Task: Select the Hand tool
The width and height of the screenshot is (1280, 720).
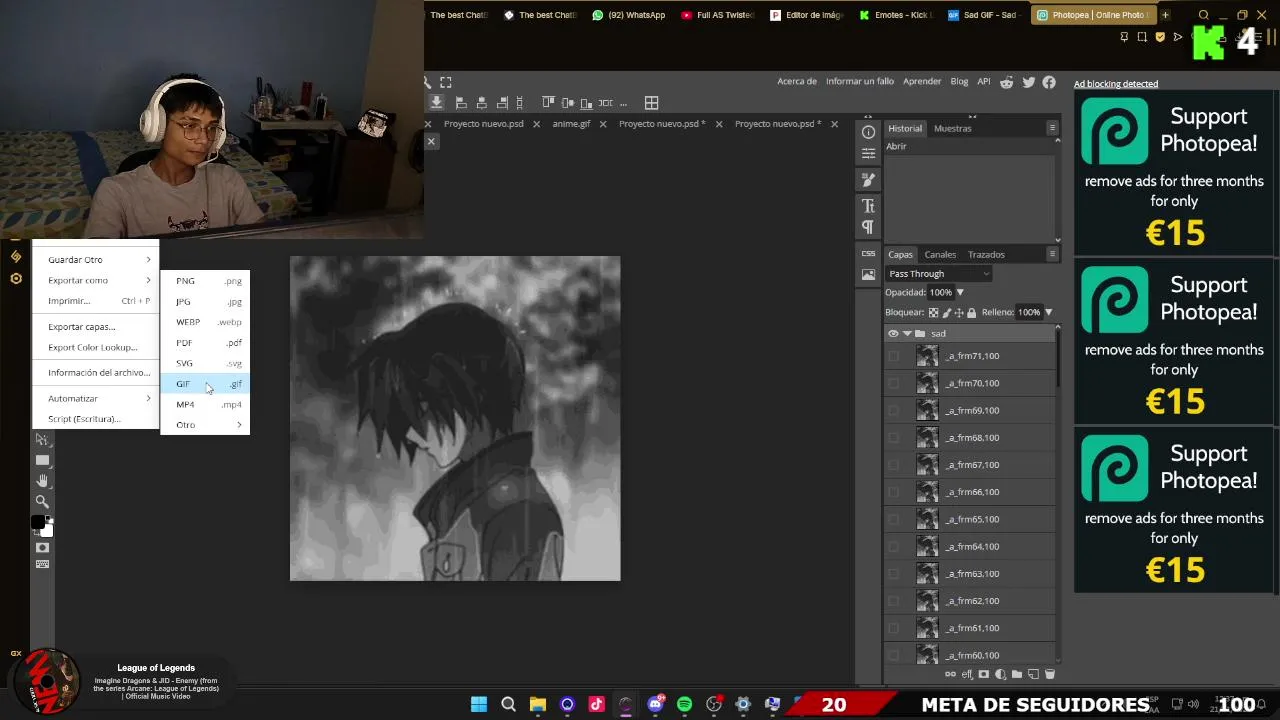Action: point(42,481)
